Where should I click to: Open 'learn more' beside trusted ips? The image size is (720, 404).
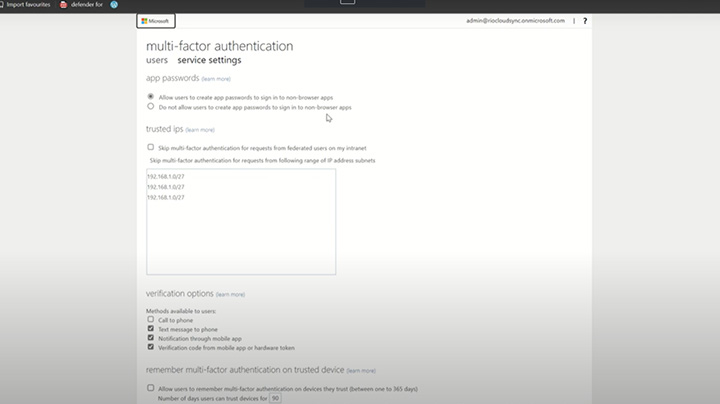(200, 130)
